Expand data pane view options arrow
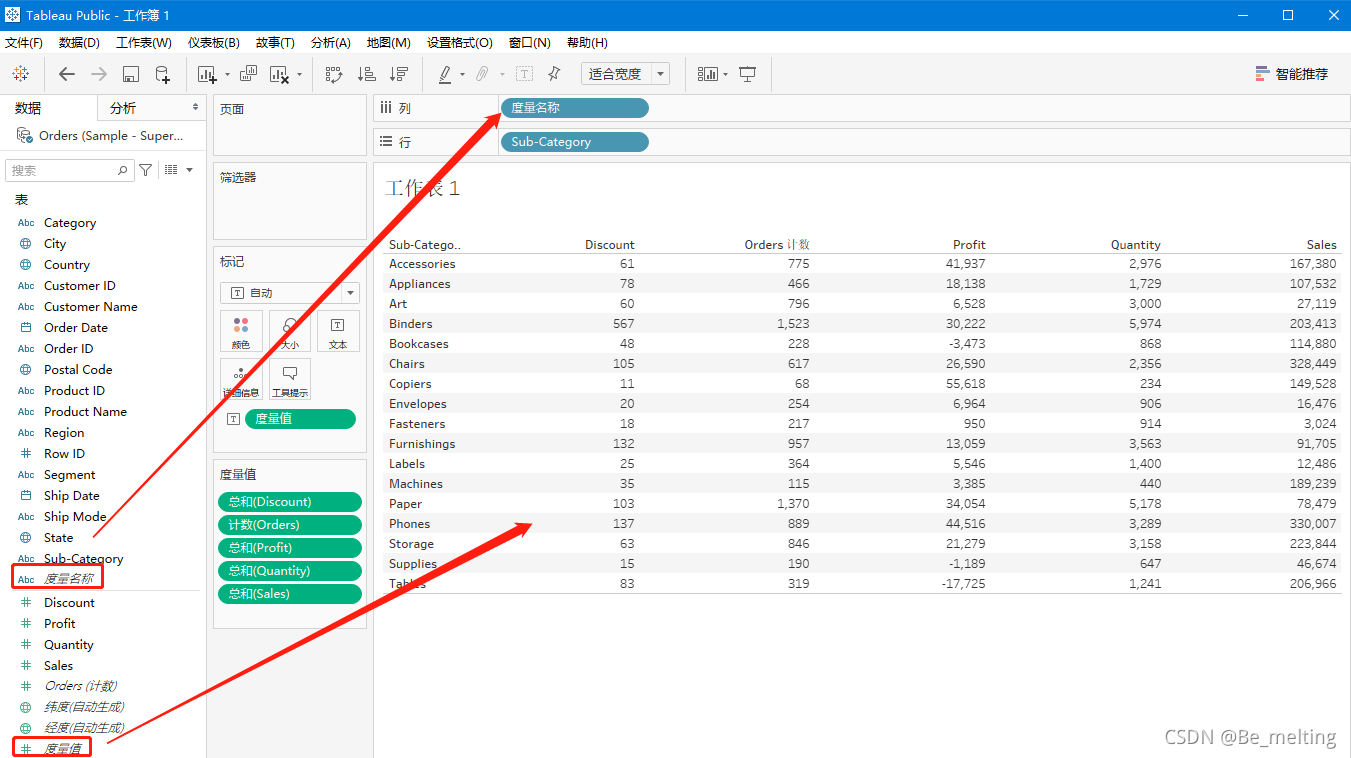This screenshot has width=1351, height=758. 189,170
